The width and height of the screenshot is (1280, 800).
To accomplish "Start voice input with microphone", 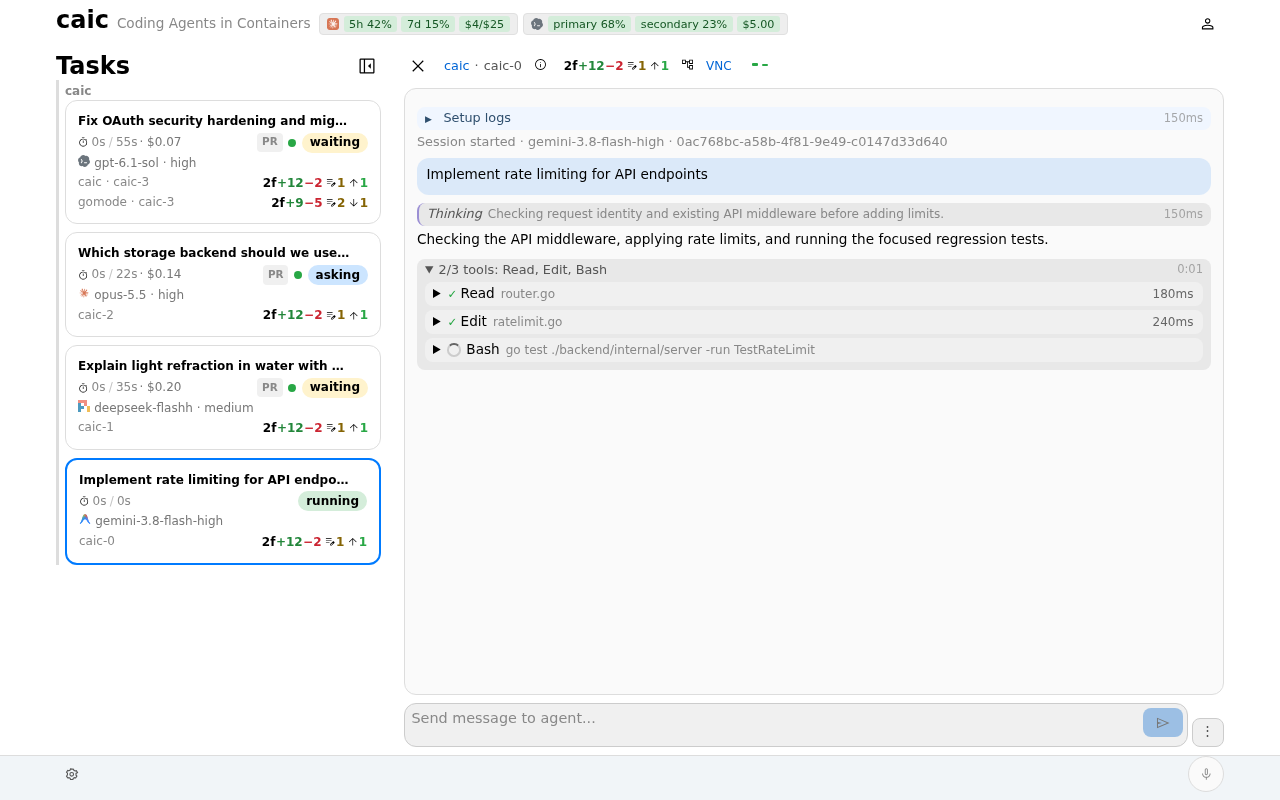I will pos(1206,774).
